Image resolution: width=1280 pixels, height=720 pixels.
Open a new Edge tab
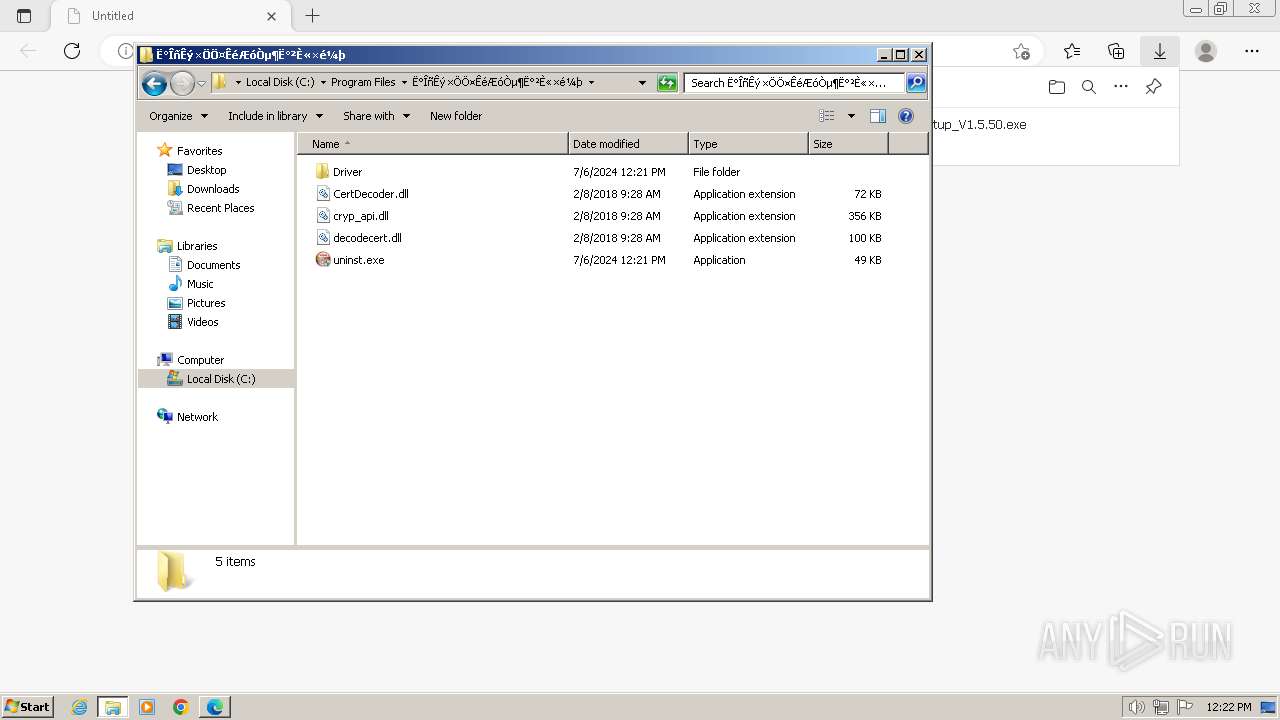[312, 16]
